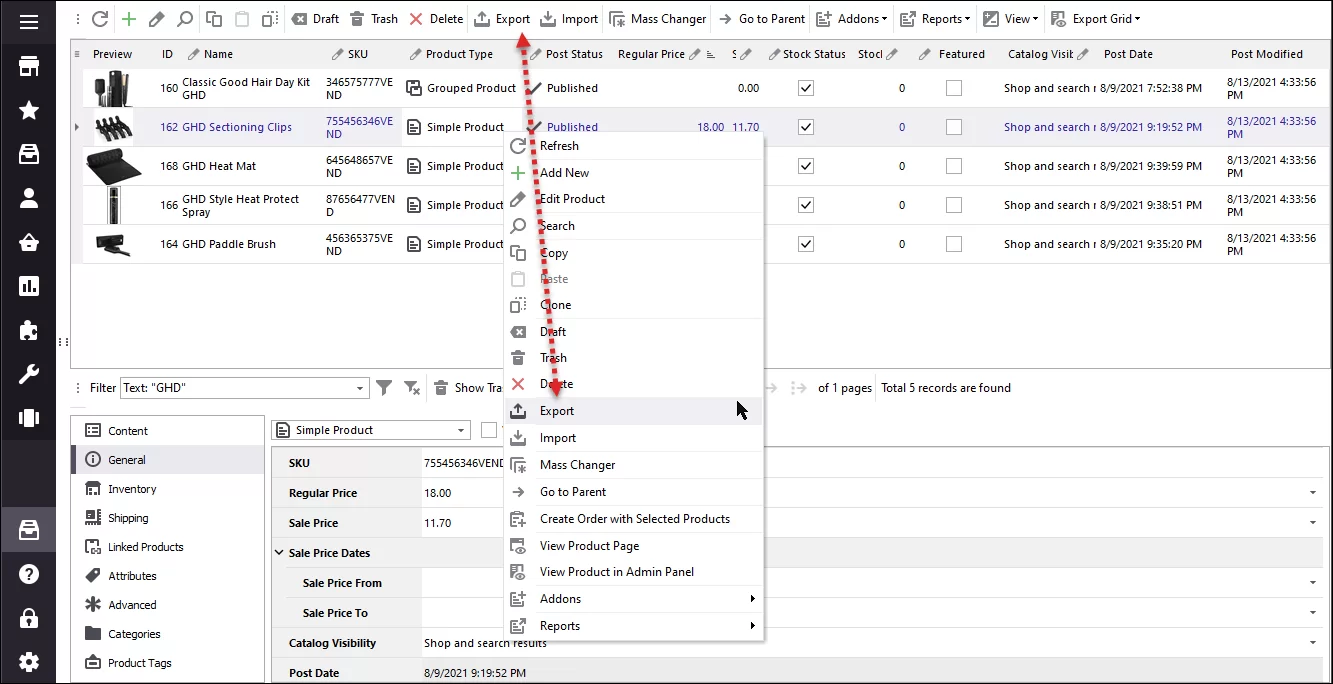The width and height of the screenshot is (1333, 684).
Task: Select the wrench tools icon in the sidebar
Action: (27, 375)
